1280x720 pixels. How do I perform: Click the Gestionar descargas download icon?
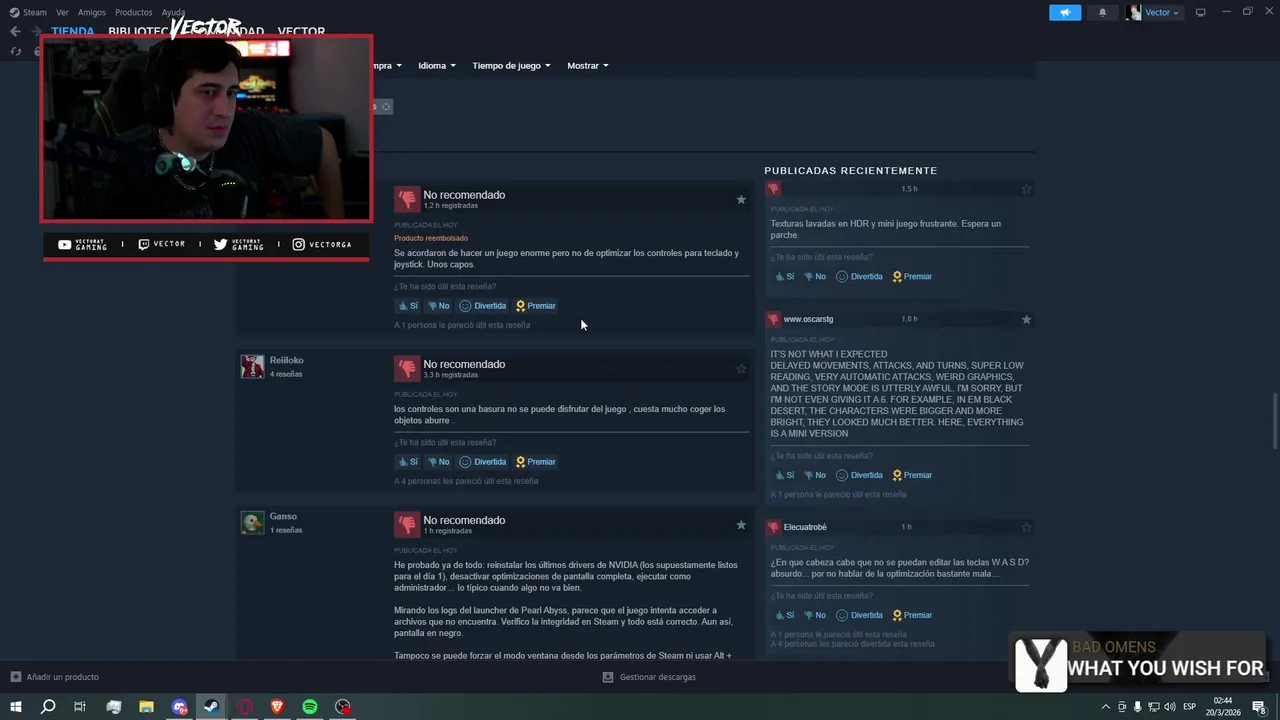pos(607,677)
